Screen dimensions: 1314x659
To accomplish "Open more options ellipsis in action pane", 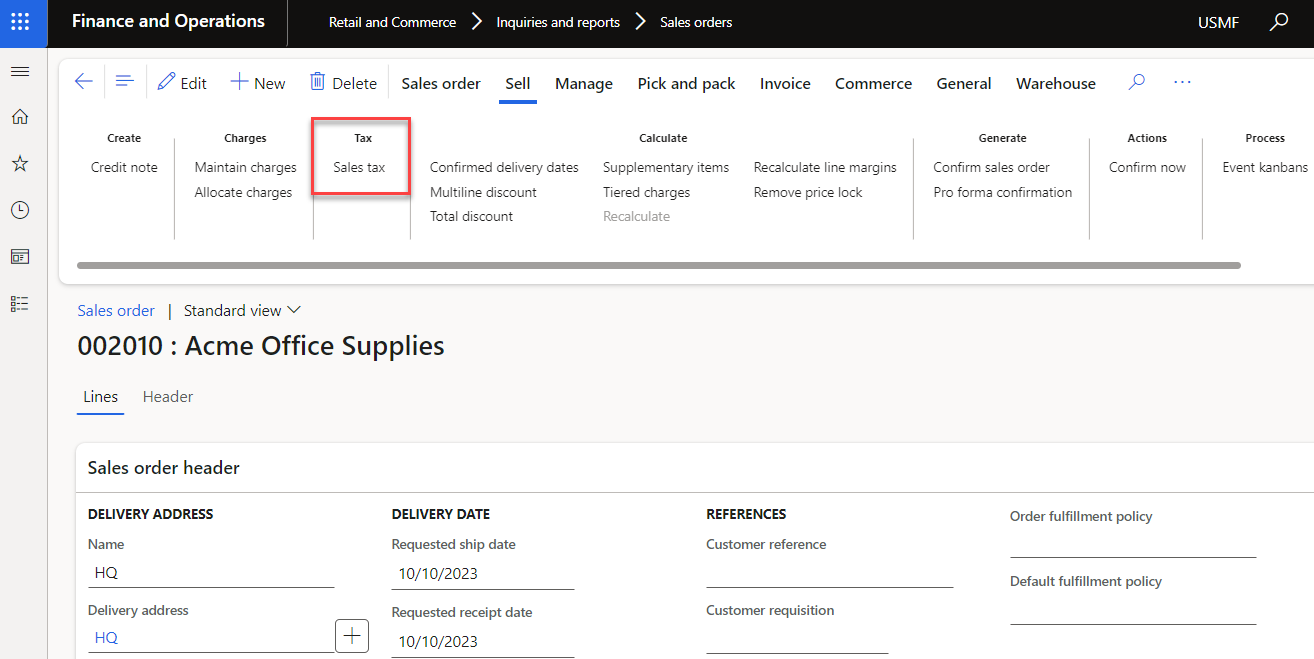I will click(x=1182, y=82).
